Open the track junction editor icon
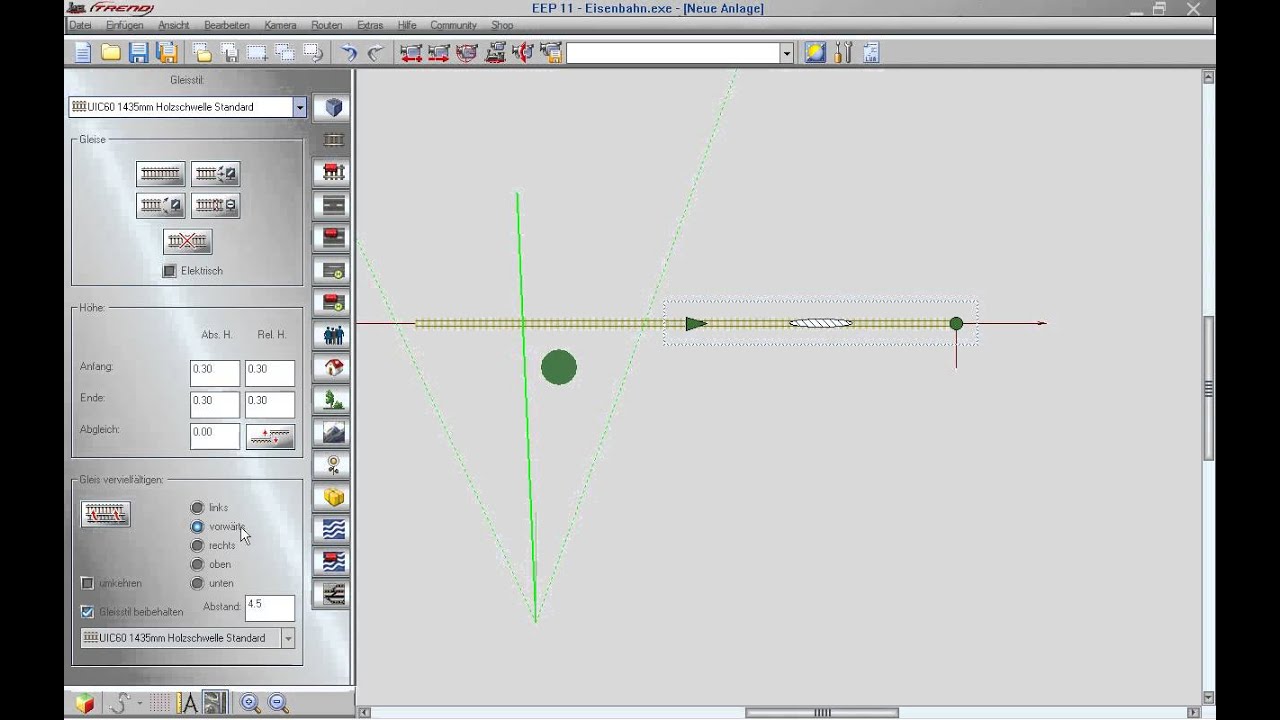1280x720 pixels. click(333, 594)
